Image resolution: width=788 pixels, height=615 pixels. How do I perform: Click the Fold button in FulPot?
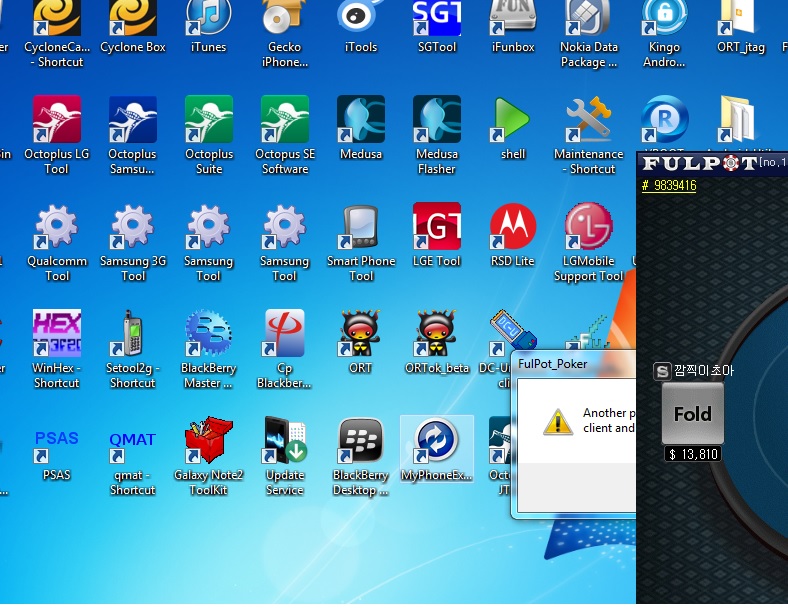[x=693, y=414]
